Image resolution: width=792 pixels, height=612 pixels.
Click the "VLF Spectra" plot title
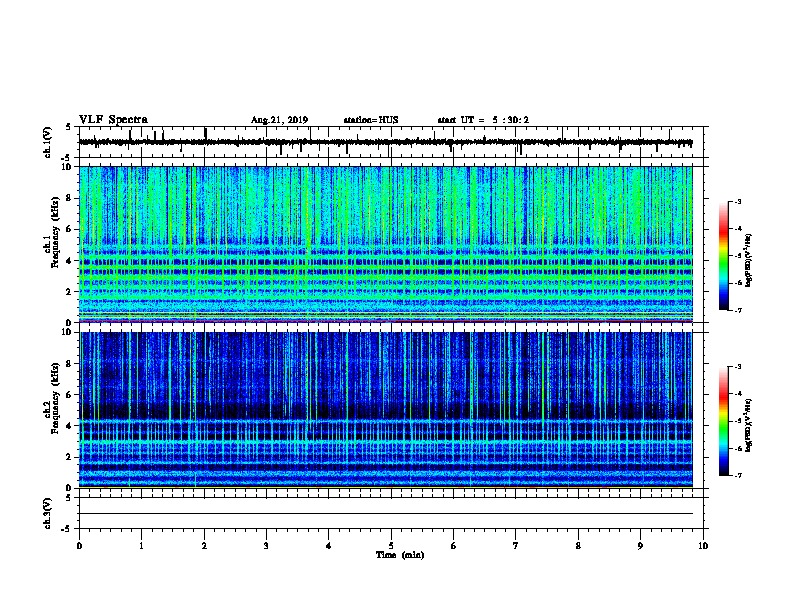click(x=113, y=120)
